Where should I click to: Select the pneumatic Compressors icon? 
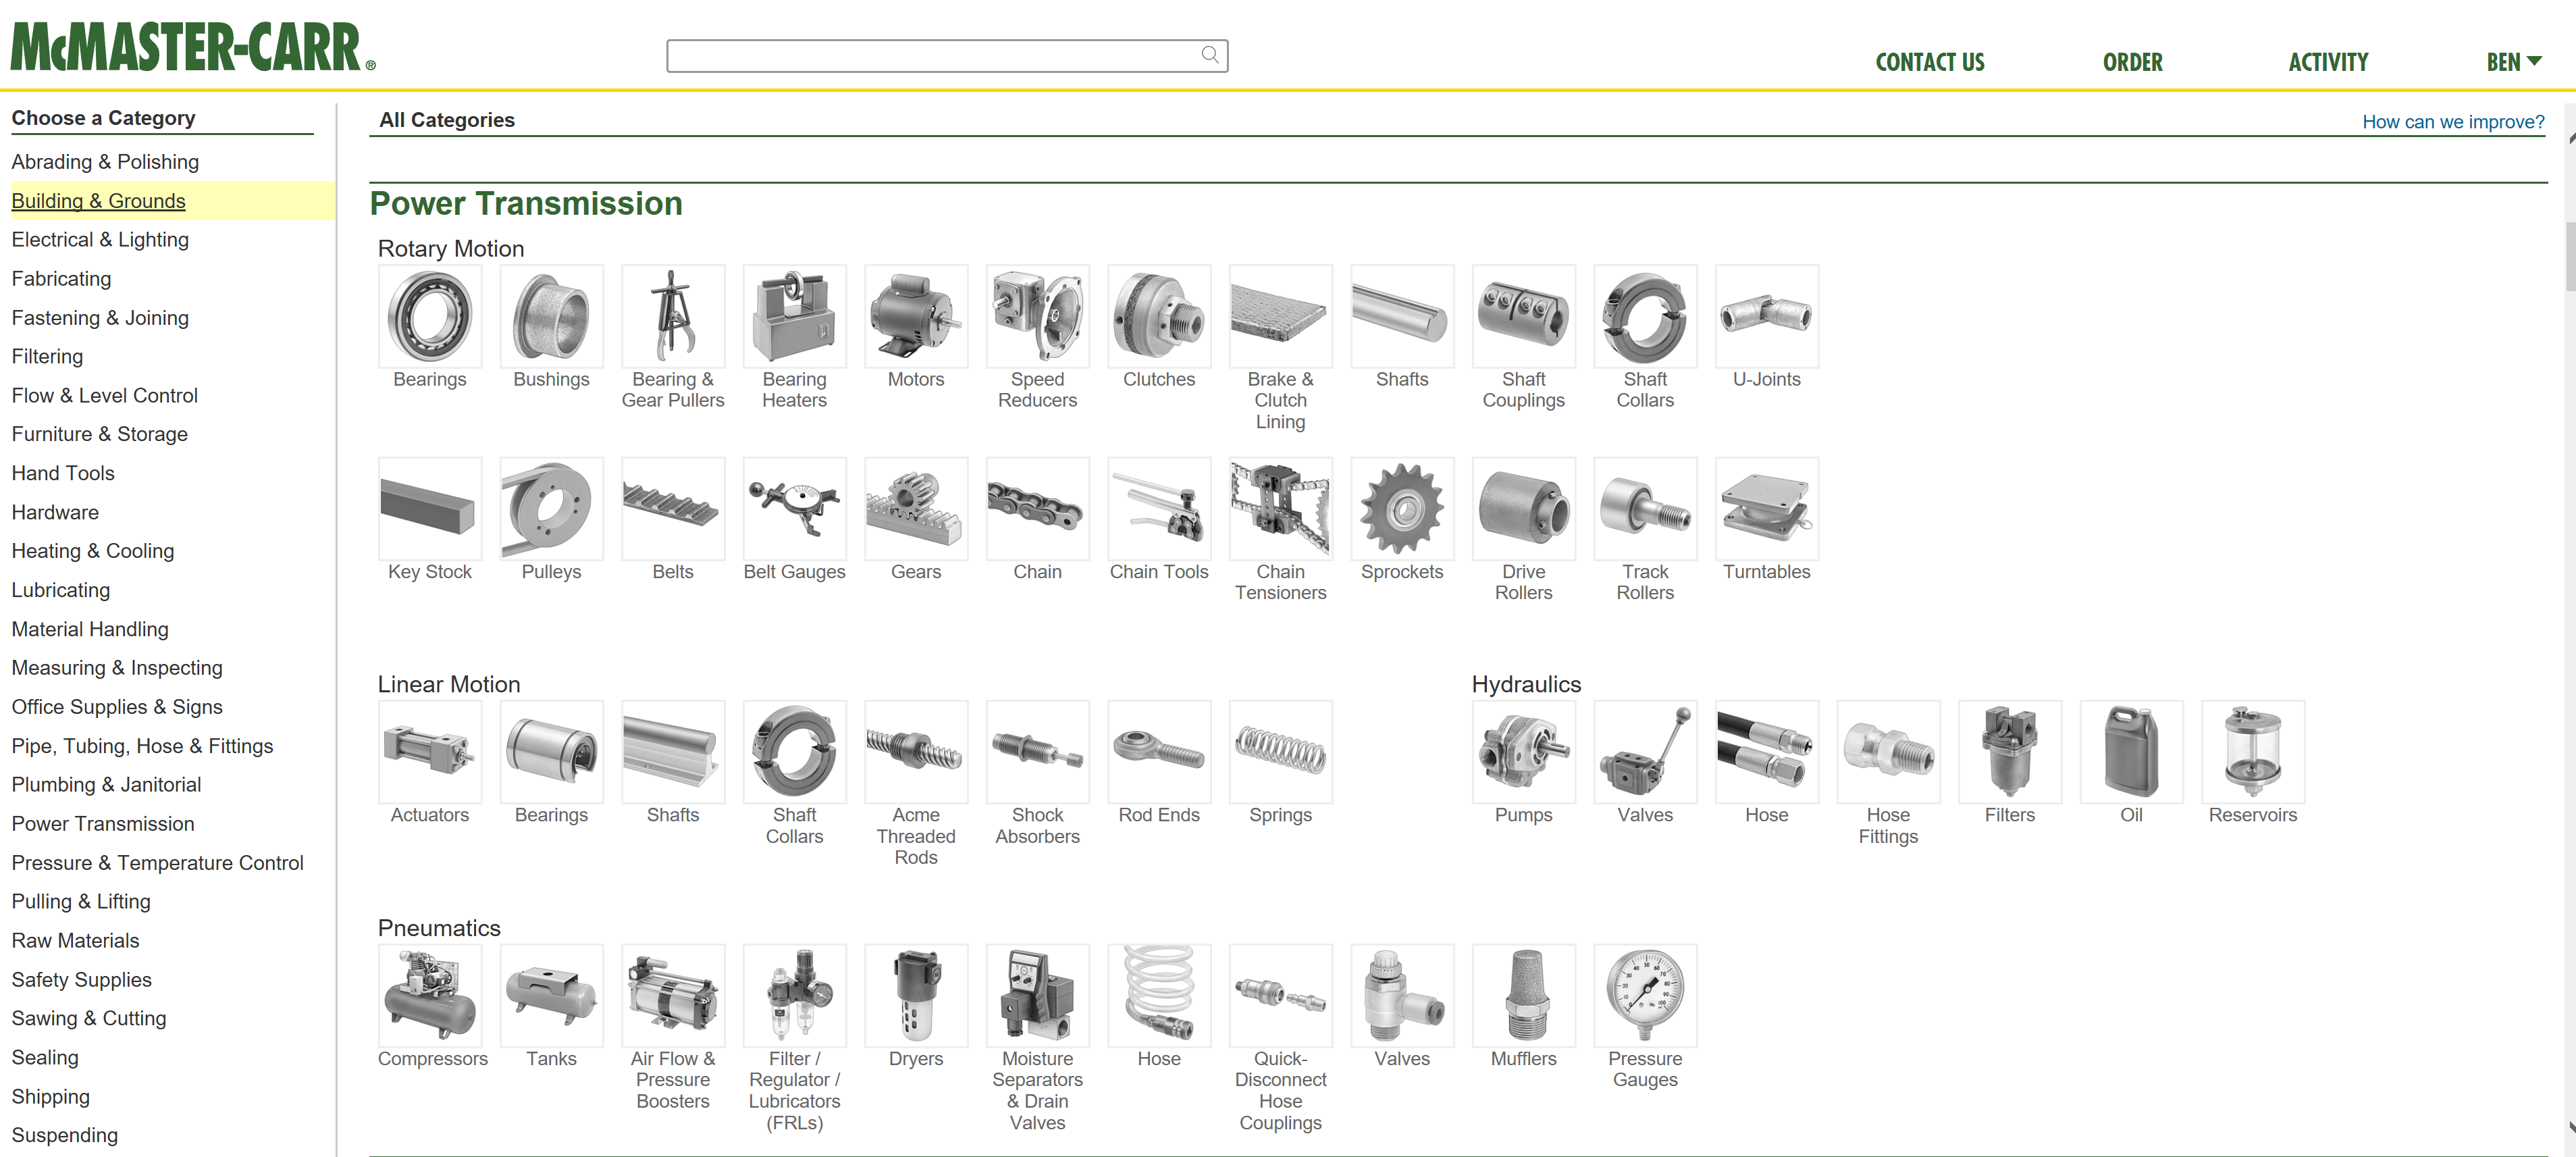point(430,995)
